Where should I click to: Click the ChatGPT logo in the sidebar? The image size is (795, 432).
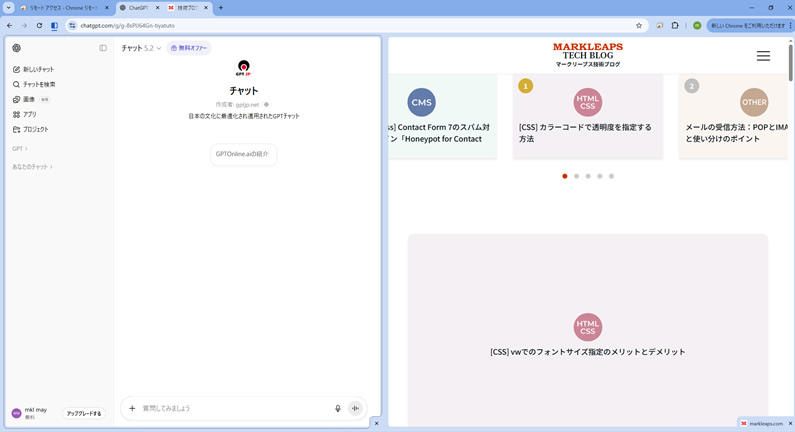click(x=16, y=48)
